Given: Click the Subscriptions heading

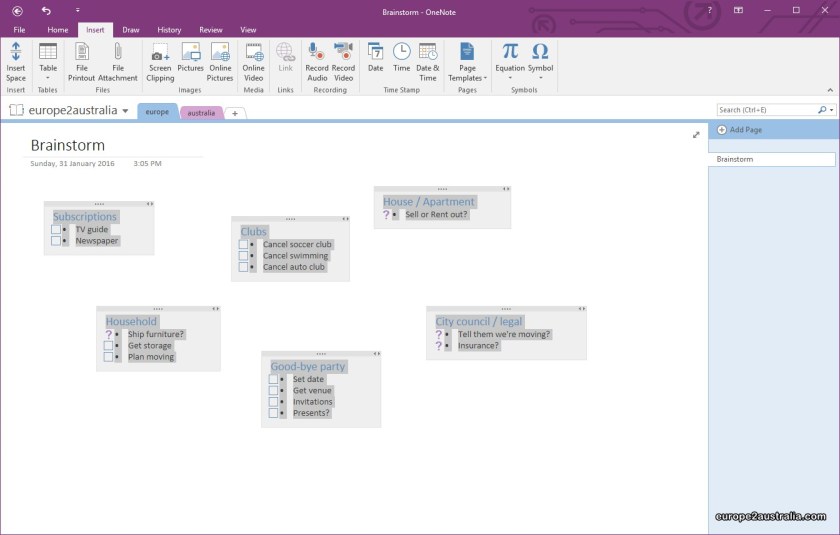Looking at the screenshot, I should [x=85, y=217].
